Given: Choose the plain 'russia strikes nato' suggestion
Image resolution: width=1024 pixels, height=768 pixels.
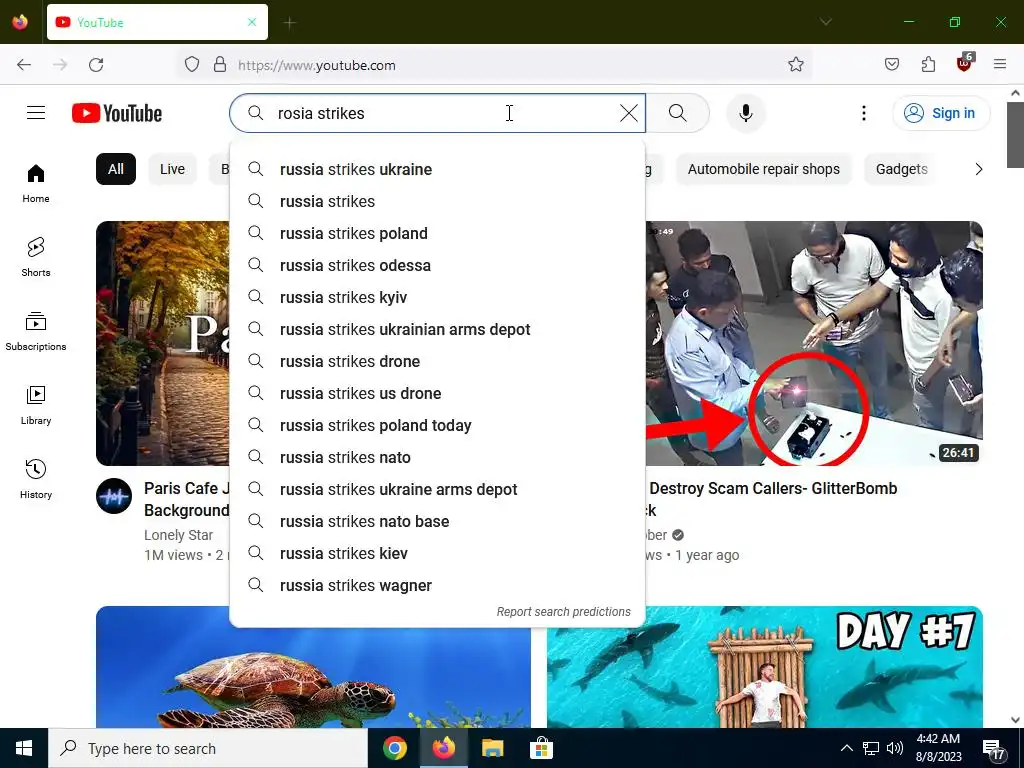Looking at the screenshot, I should [438, 457].
